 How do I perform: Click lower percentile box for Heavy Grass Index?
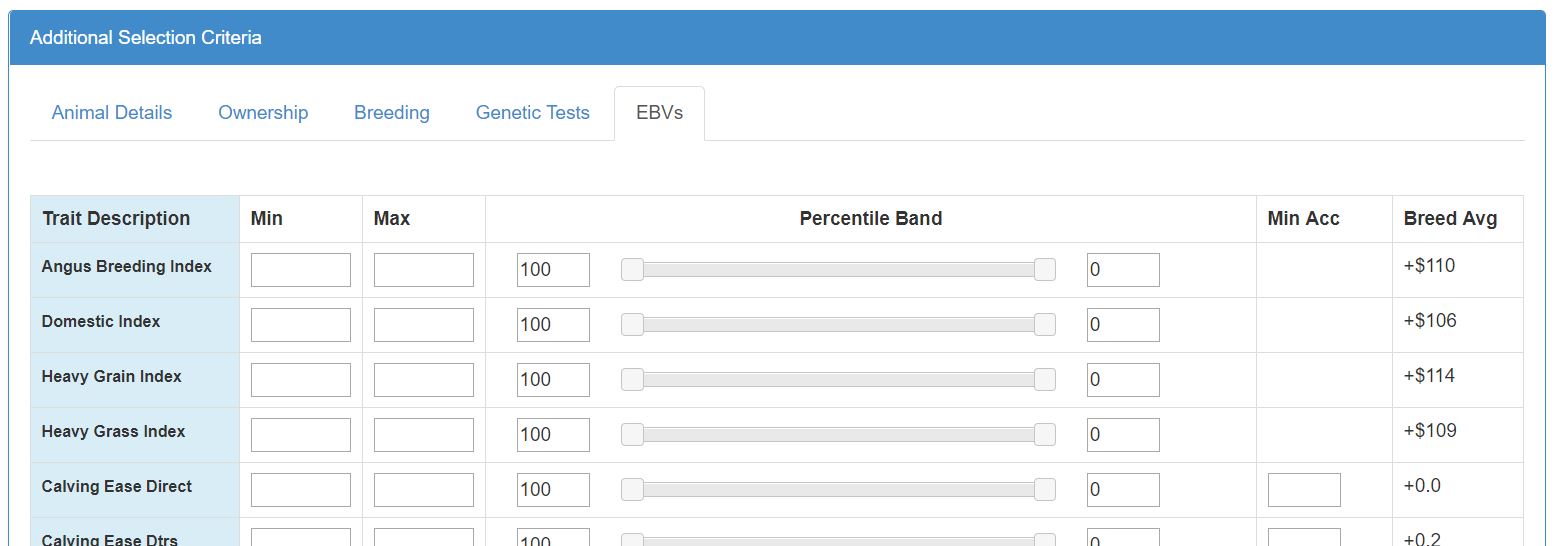tap(1123, 435)
